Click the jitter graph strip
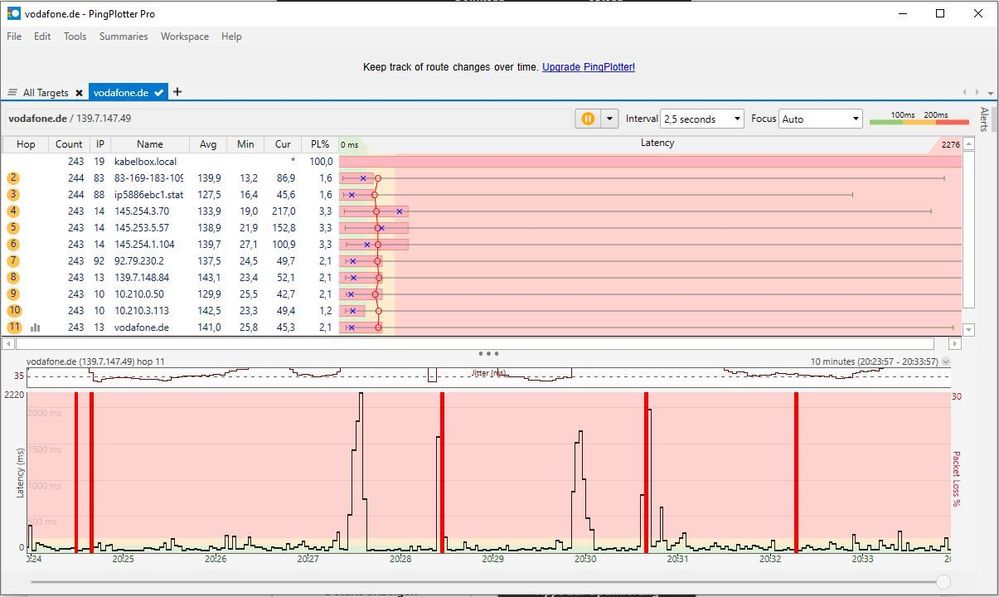 tap(489, 377)
